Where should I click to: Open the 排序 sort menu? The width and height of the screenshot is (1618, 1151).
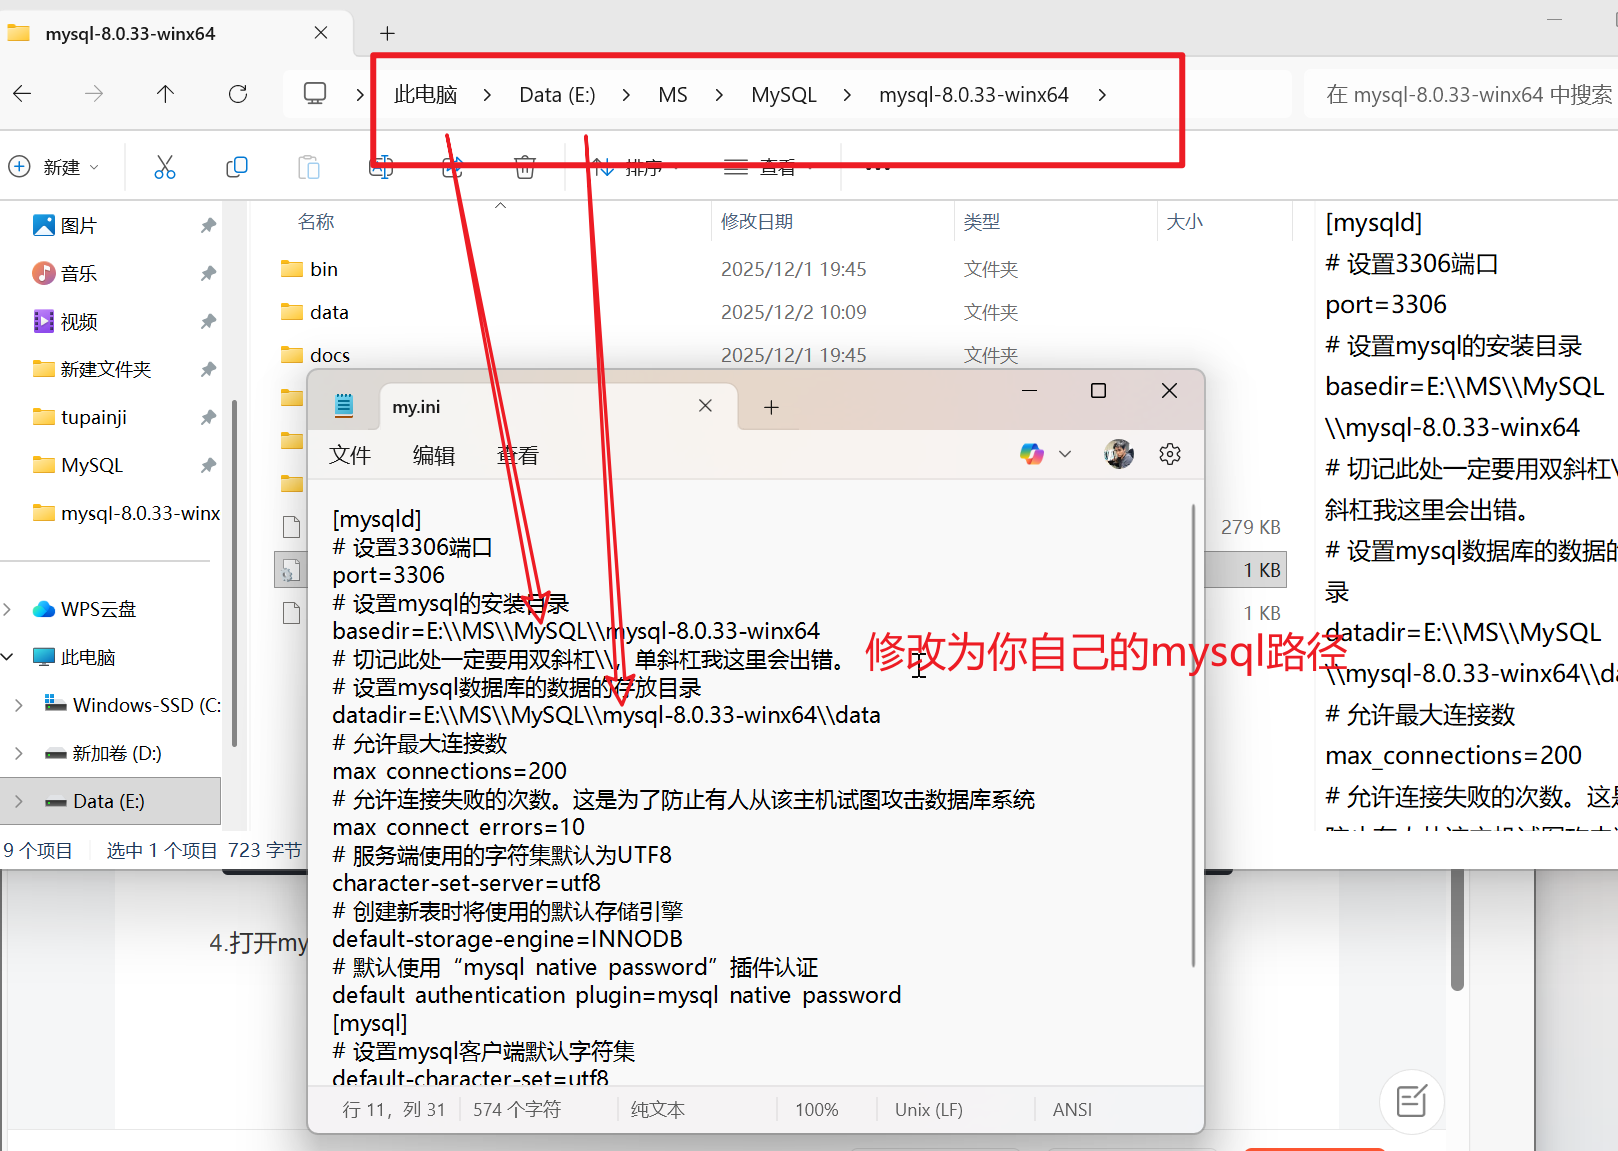click(x=634, y=167)
